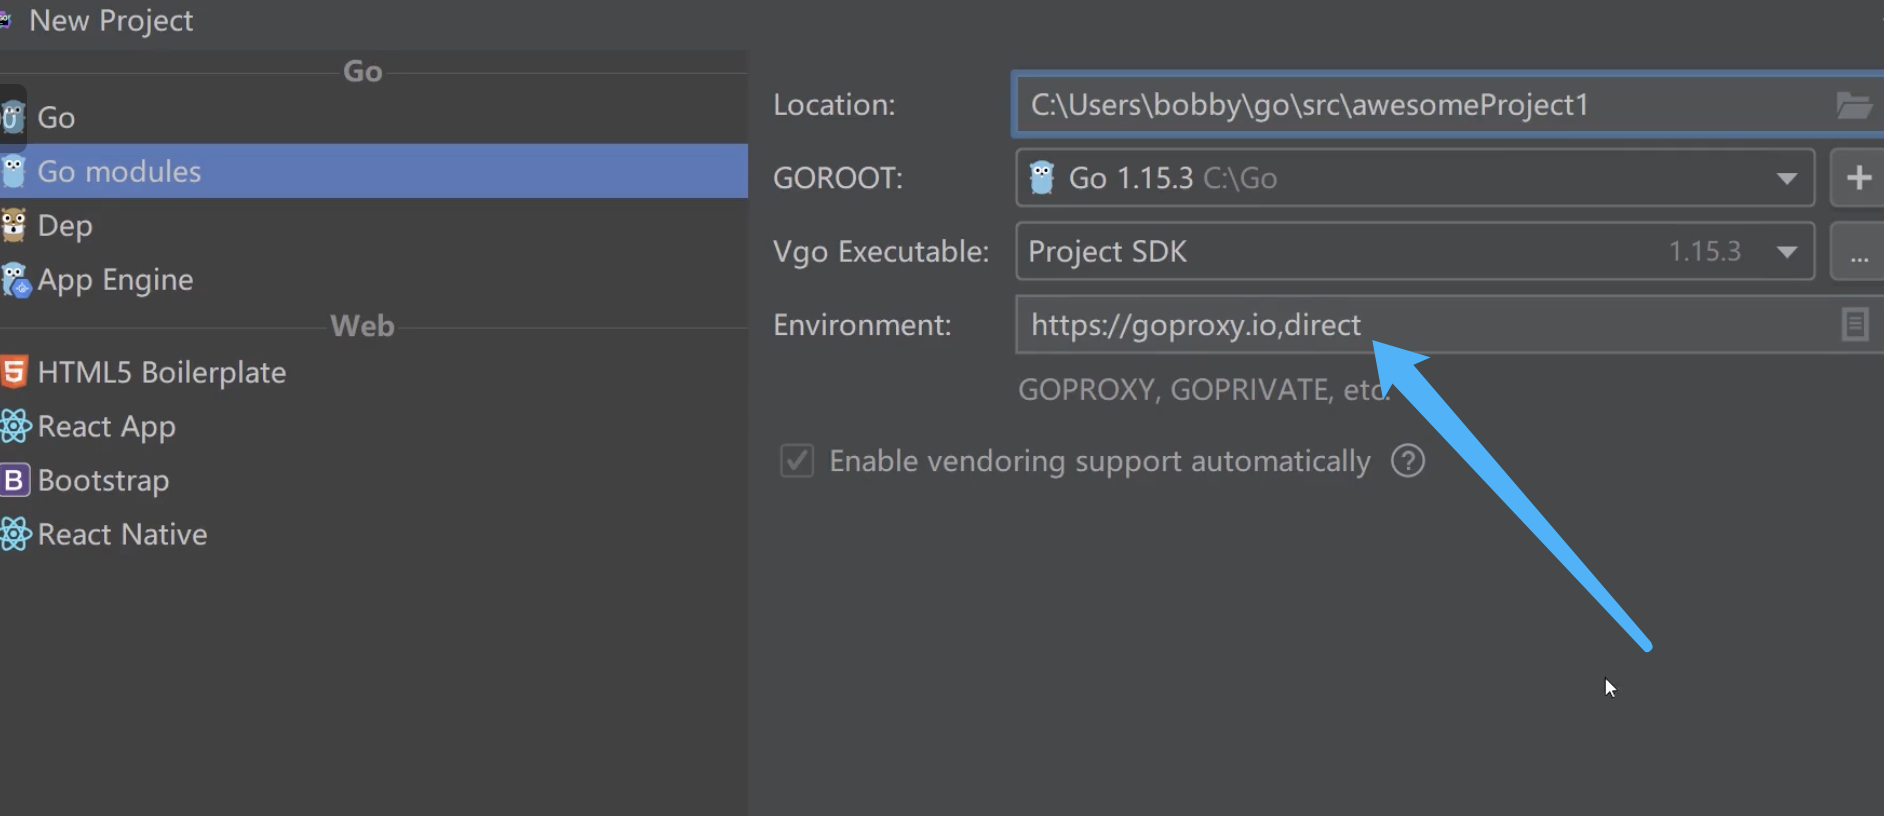Click the GOPROXY, GOPRIVATE hint text
This screenshot has height=816, width=1884.
click(x=1204, y=389)
